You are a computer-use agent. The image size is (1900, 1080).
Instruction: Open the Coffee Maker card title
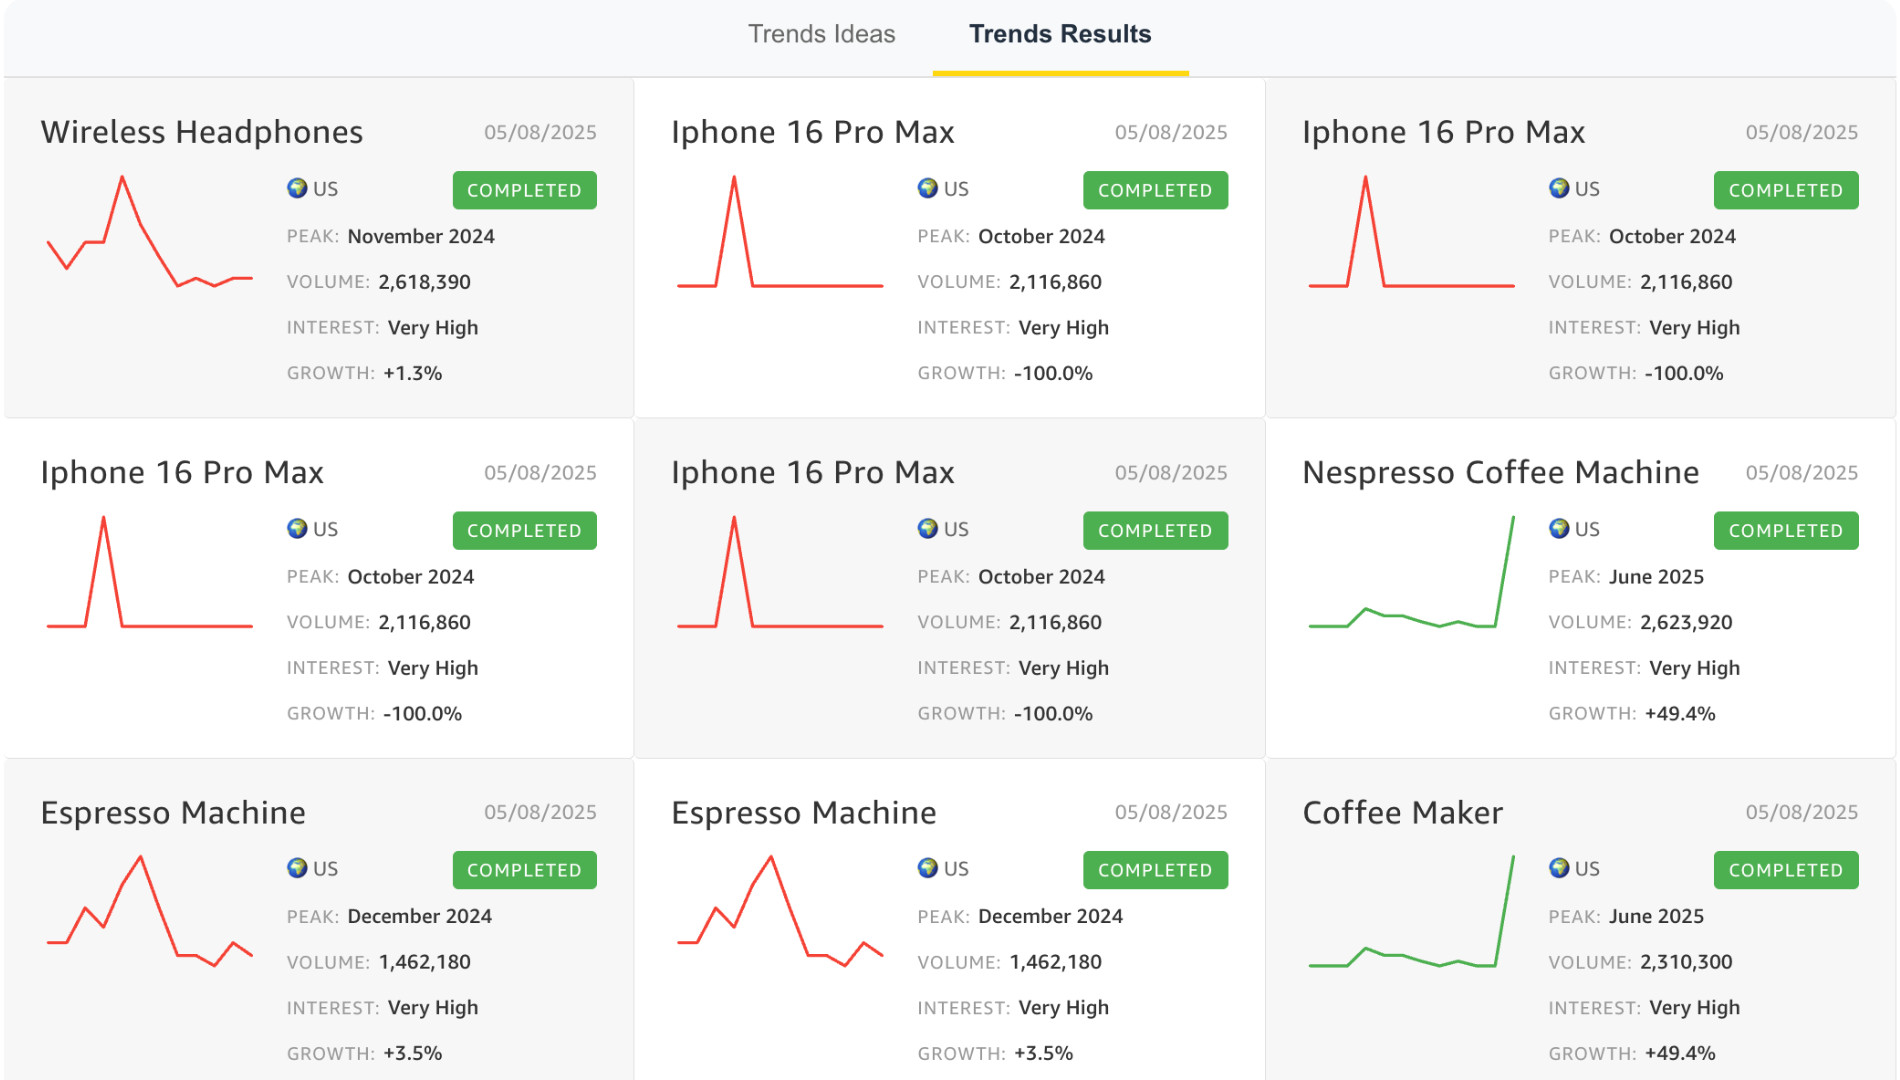1402,812
